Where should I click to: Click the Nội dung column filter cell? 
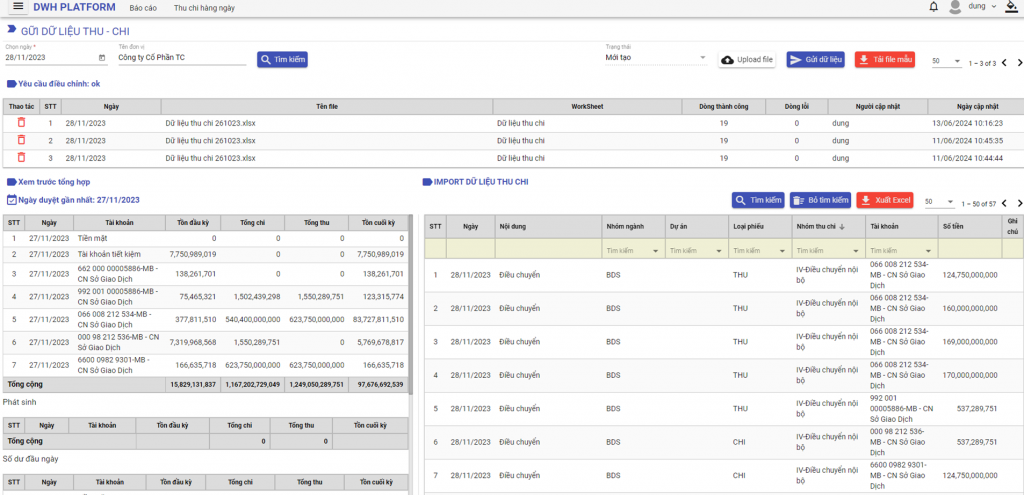[548, 248]
